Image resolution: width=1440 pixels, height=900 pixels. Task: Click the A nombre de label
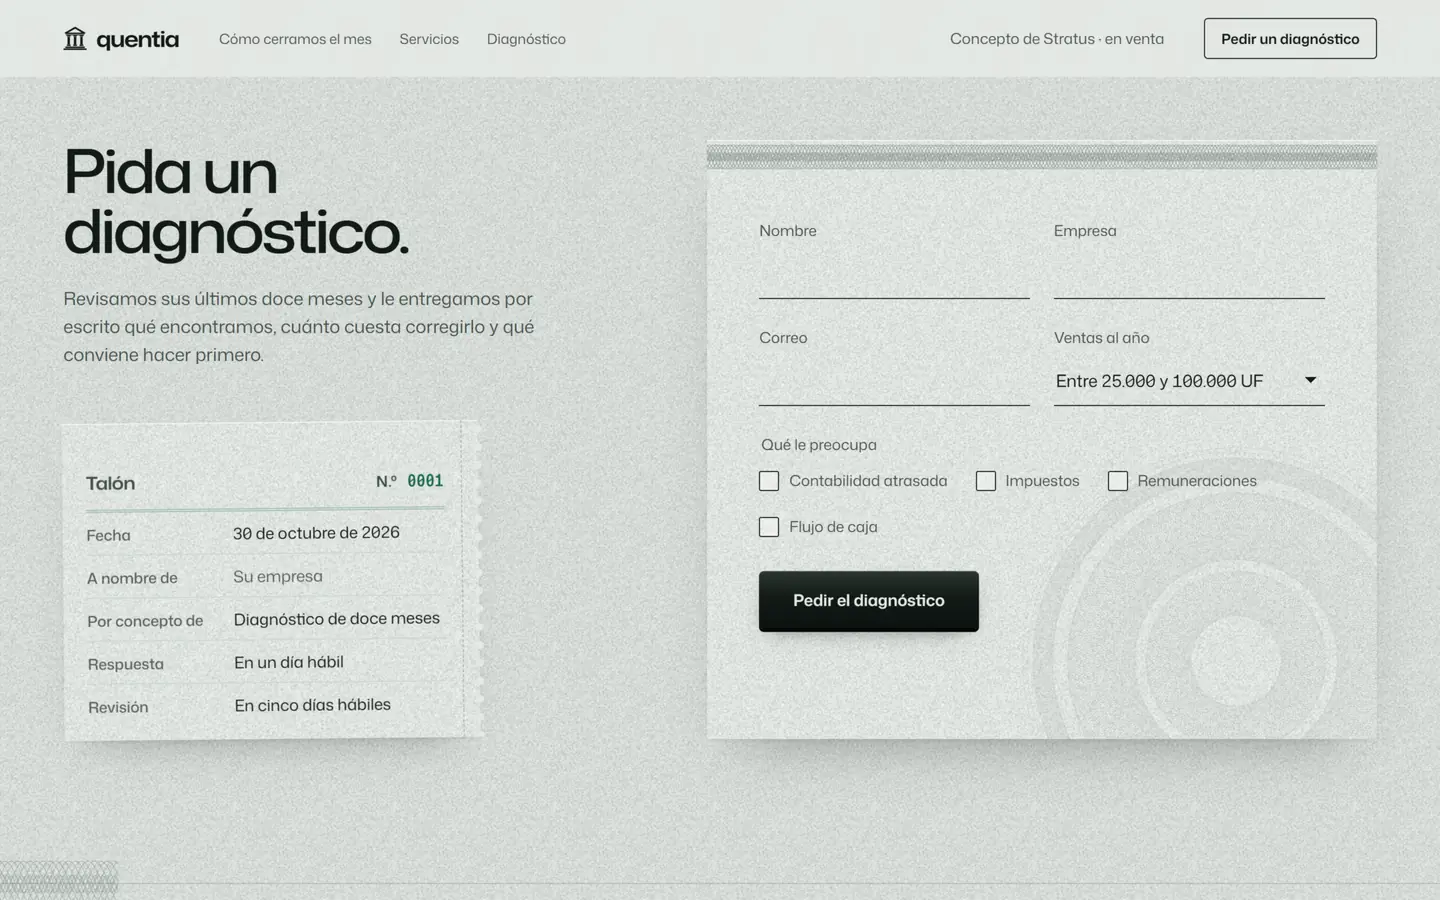132,578
